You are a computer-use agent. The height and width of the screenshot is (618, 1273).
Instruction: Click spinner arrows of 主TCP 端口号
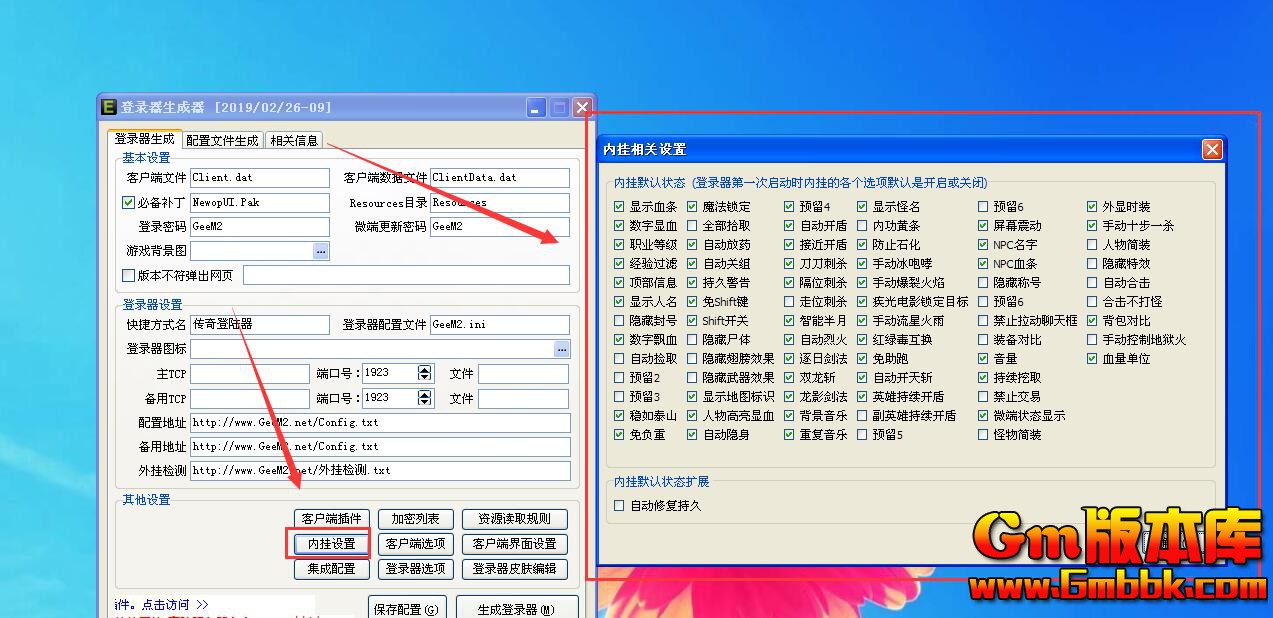pyautogui.click(x=425, y=373)
